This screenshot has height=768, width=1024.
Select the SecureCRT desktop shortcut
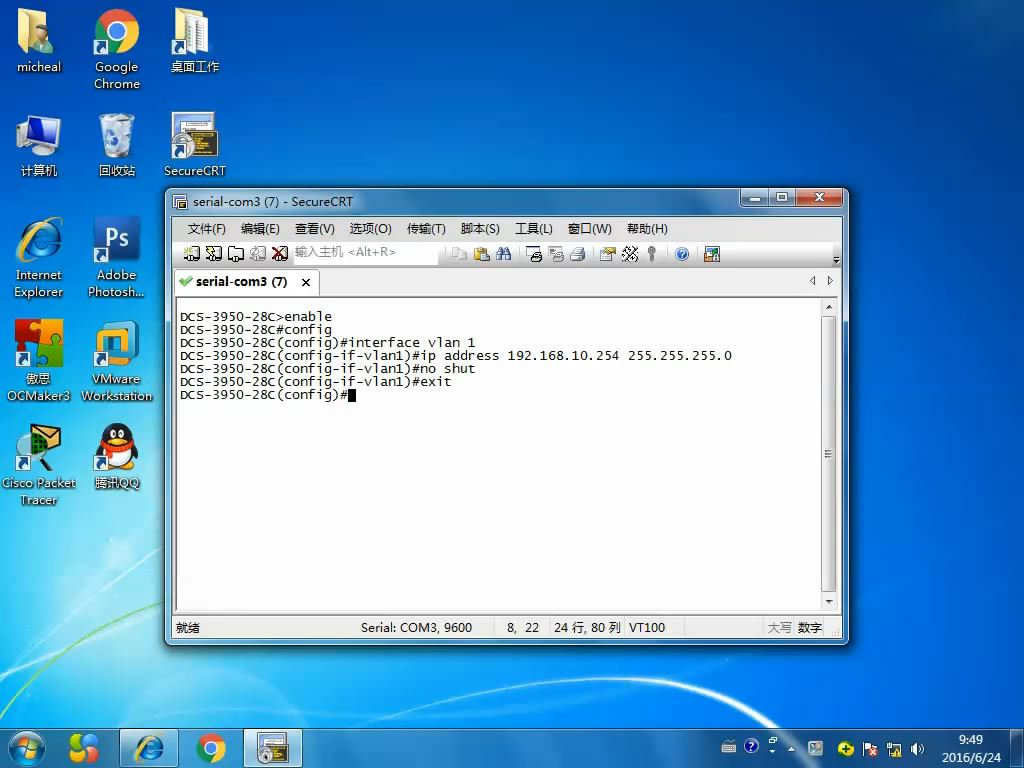pyautogui.click(x=195, y=144)
